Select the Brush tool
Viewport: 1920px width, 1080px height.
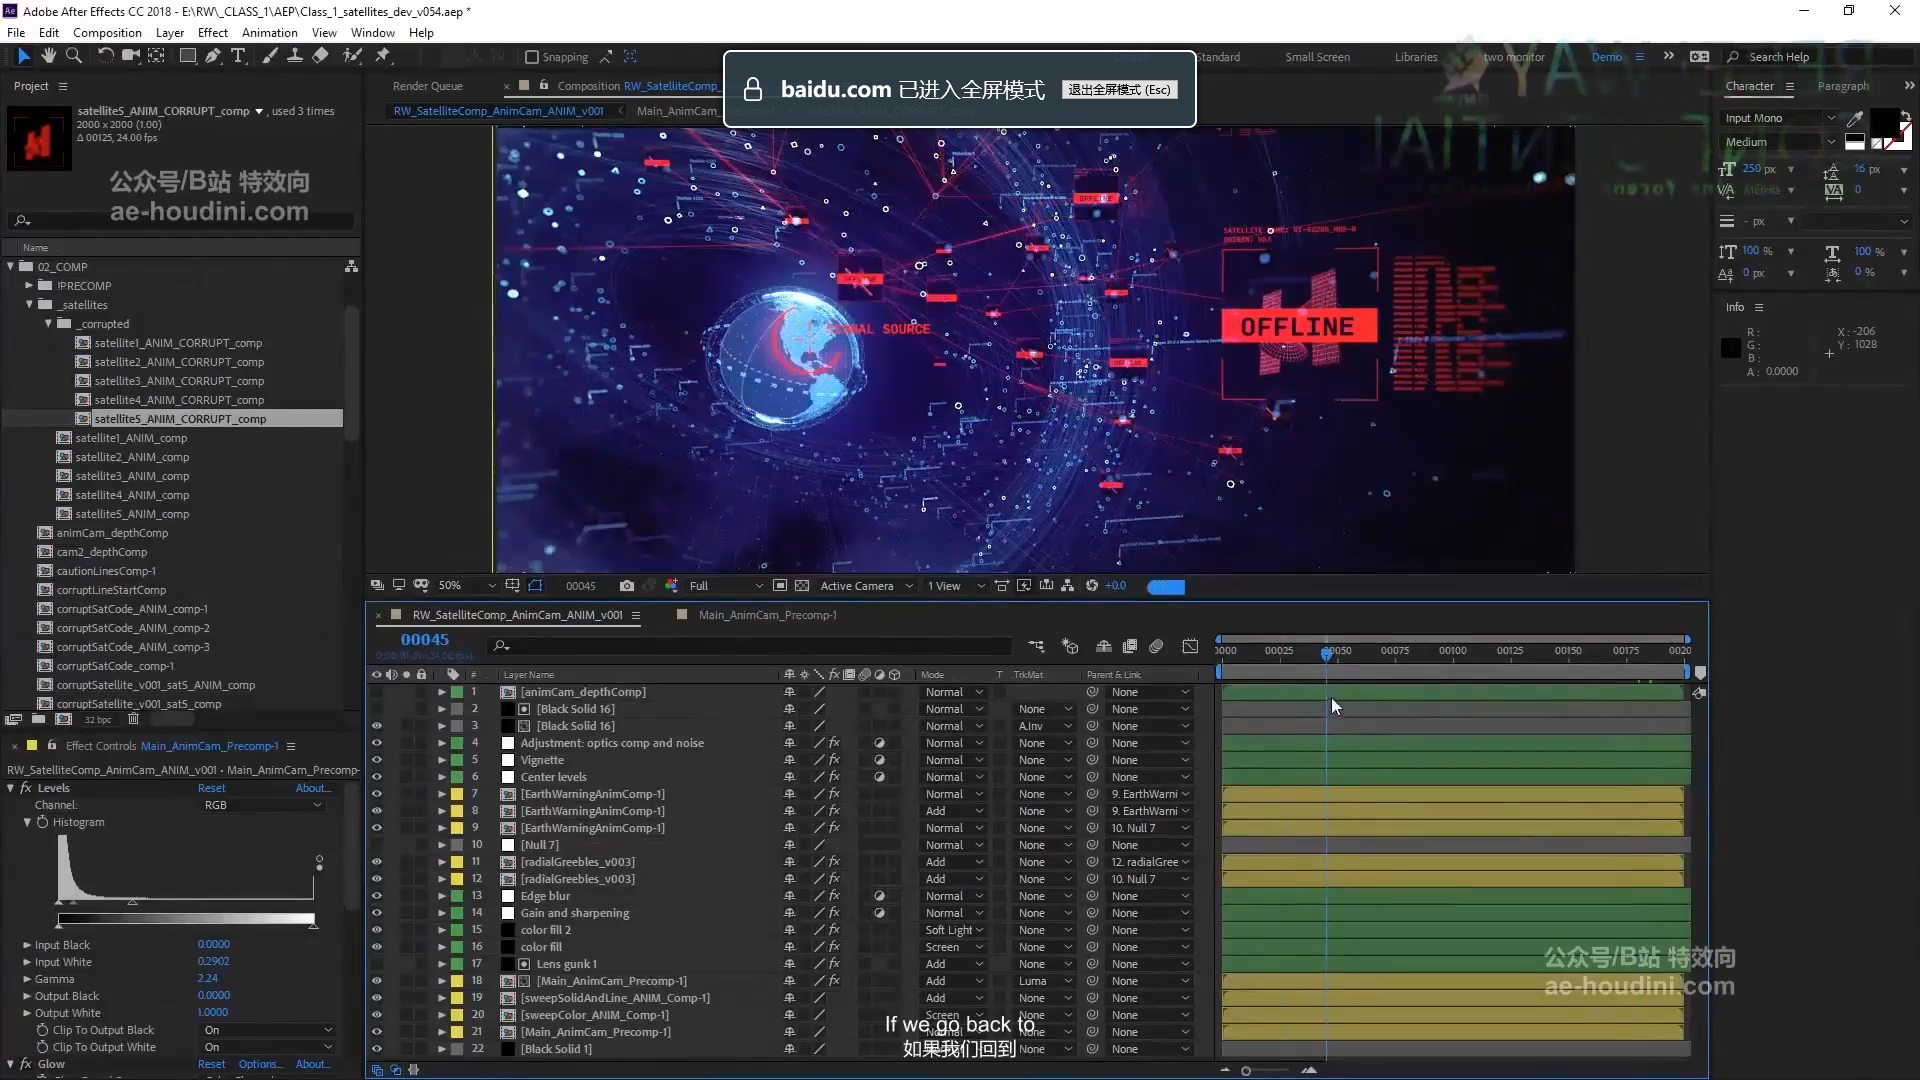(269, 56)
